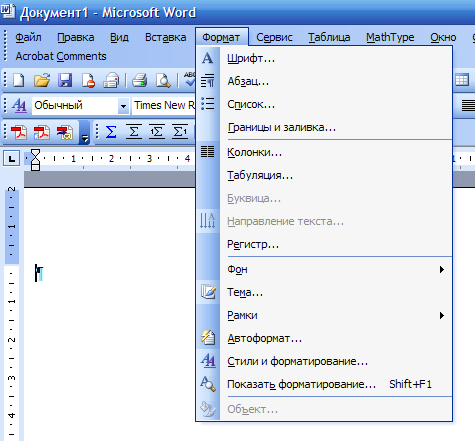Open Styles and Formatting AA toolbar icon
This screenshot has height=441, width=475.
coord(19,106)
